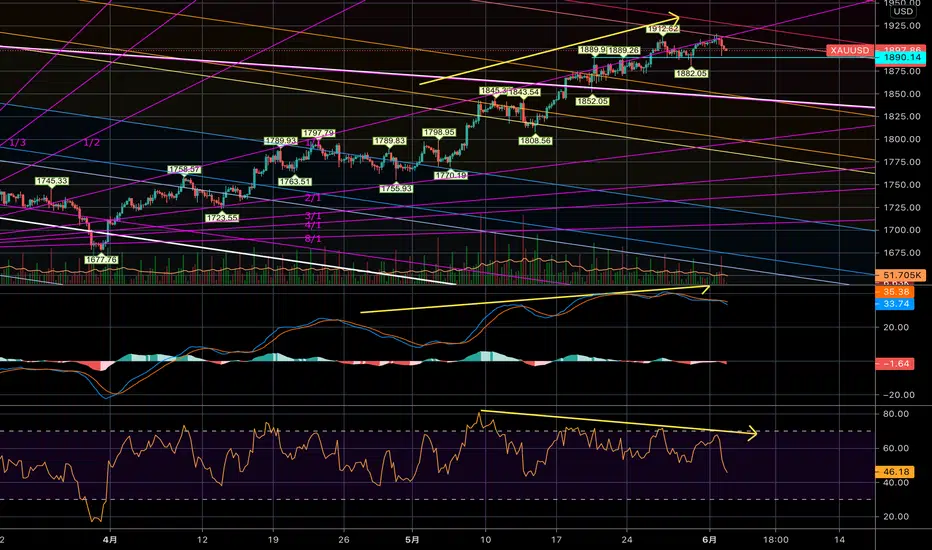Click the 1850.00 price axis value

pyautogui.click(x=902, y=94)
